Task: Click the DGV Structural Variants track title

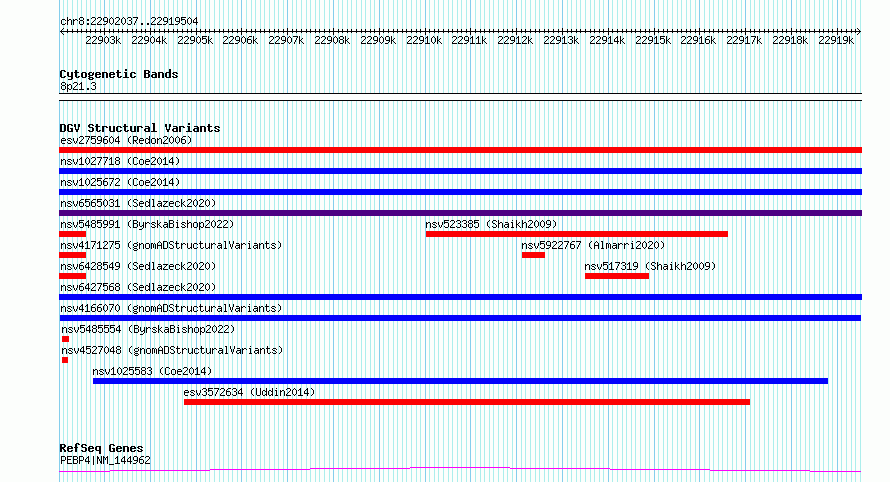Action: click(x=140, y=128)
